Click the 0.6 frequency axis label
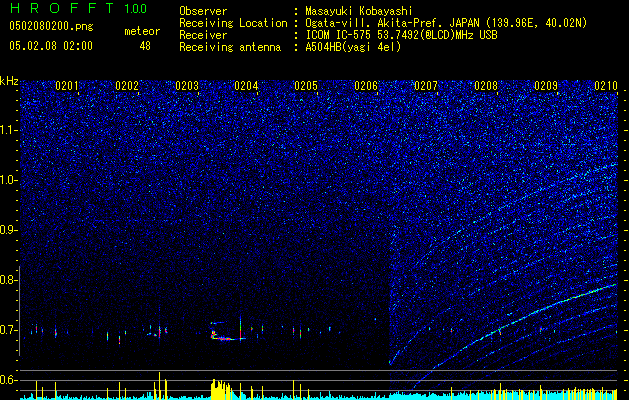Image resolution: width=629 pixels, height=400 pixels. [x=9, y=380]
